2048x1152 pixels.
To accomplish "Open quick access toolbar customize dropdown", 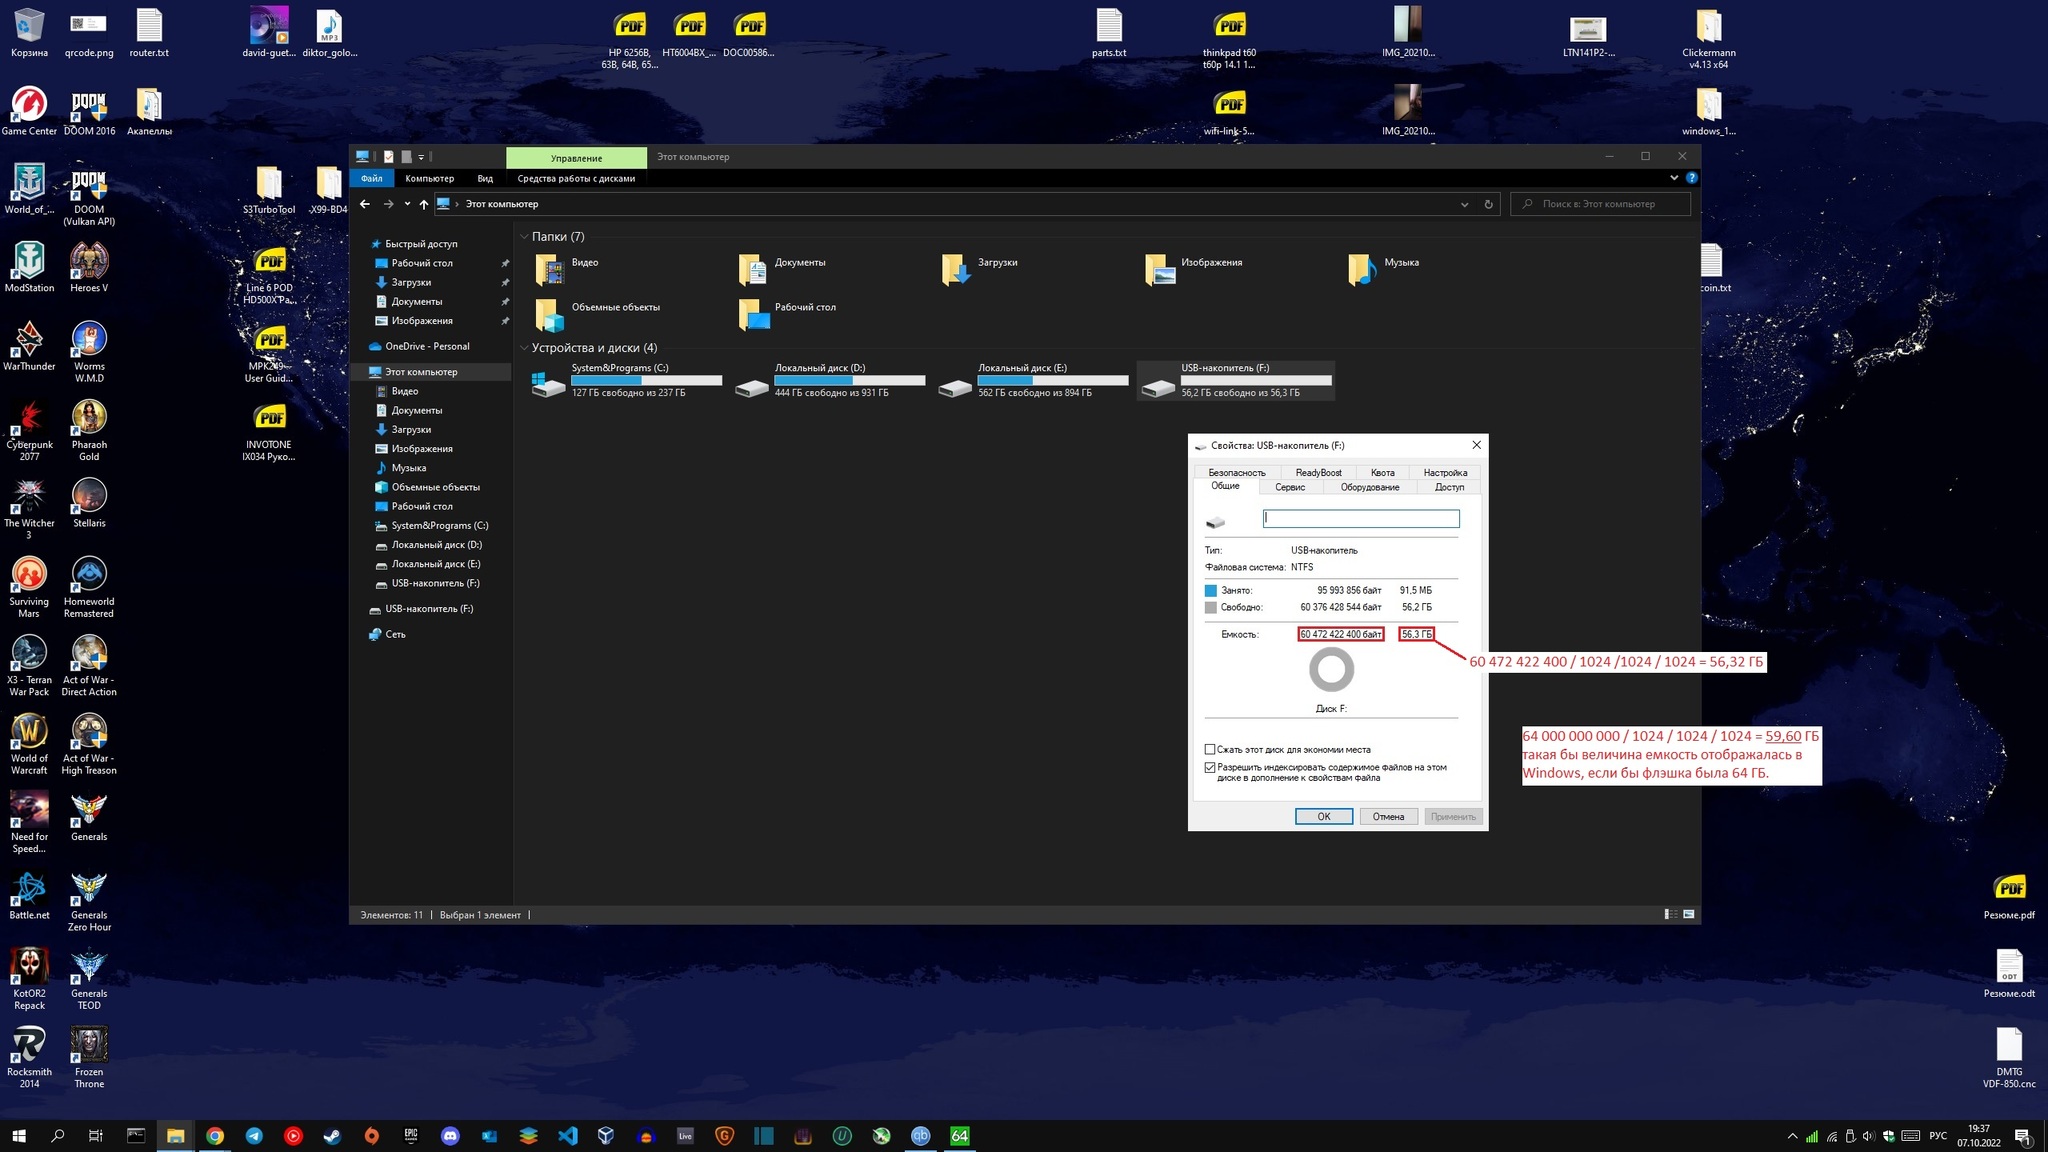I will point(421,157).
